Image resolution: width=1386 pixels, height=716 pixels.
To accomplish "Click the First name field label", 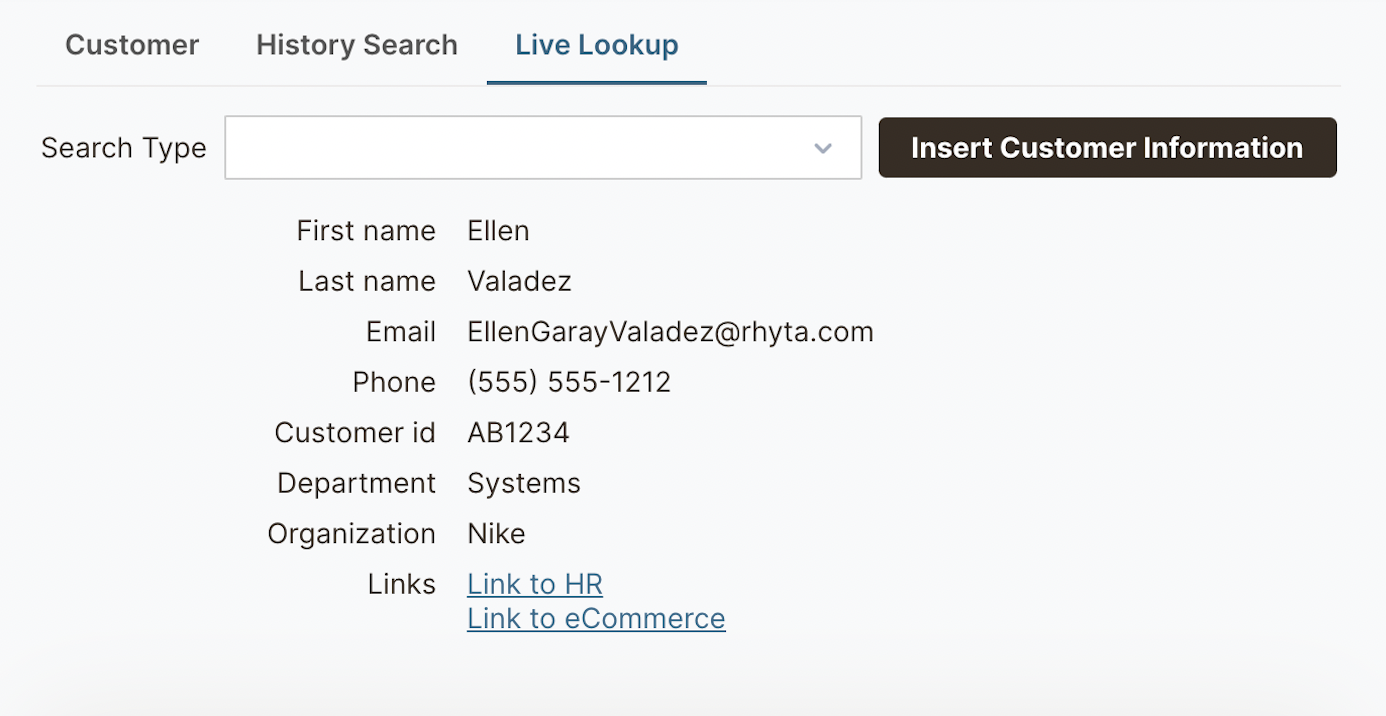I will 366,231.
